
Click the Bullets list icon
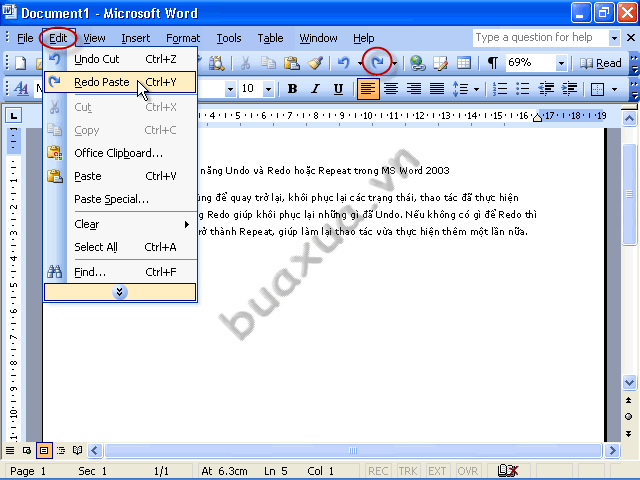pyautogui.click(x=522, y=89)
